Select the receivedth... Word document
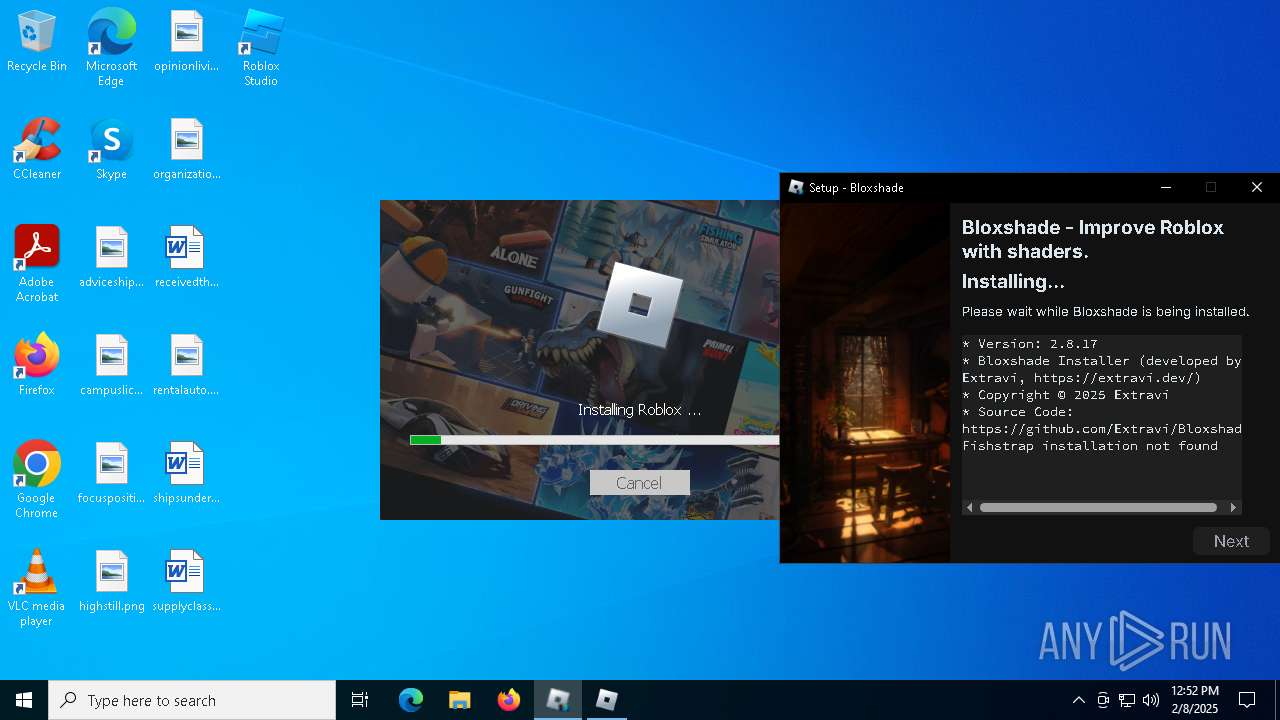Image resolution: width=1280 pixels, height=720 pixels. (x=186, y=258)
